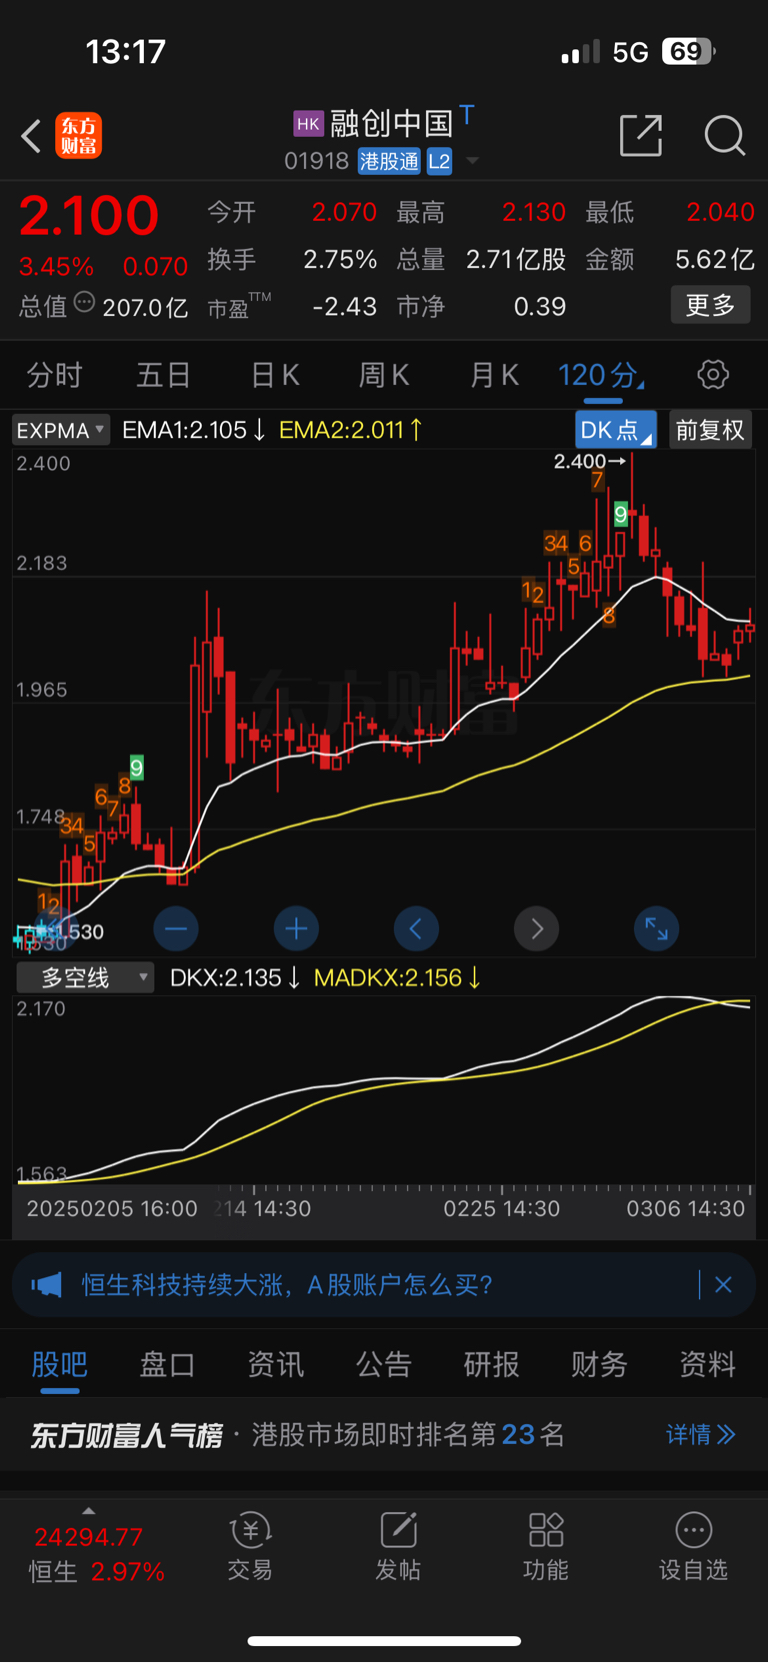Expand stock title dropdown triangle
768x1663 pixels.
tap(472, 161)
